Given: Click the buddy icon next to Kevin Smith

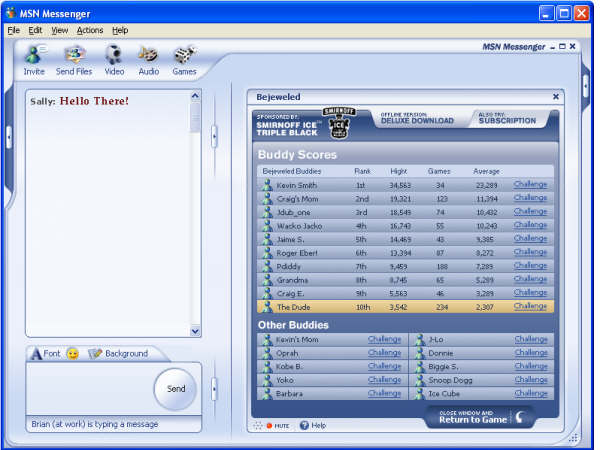Looking at the screenshot, I should click(x=267, y=185).
